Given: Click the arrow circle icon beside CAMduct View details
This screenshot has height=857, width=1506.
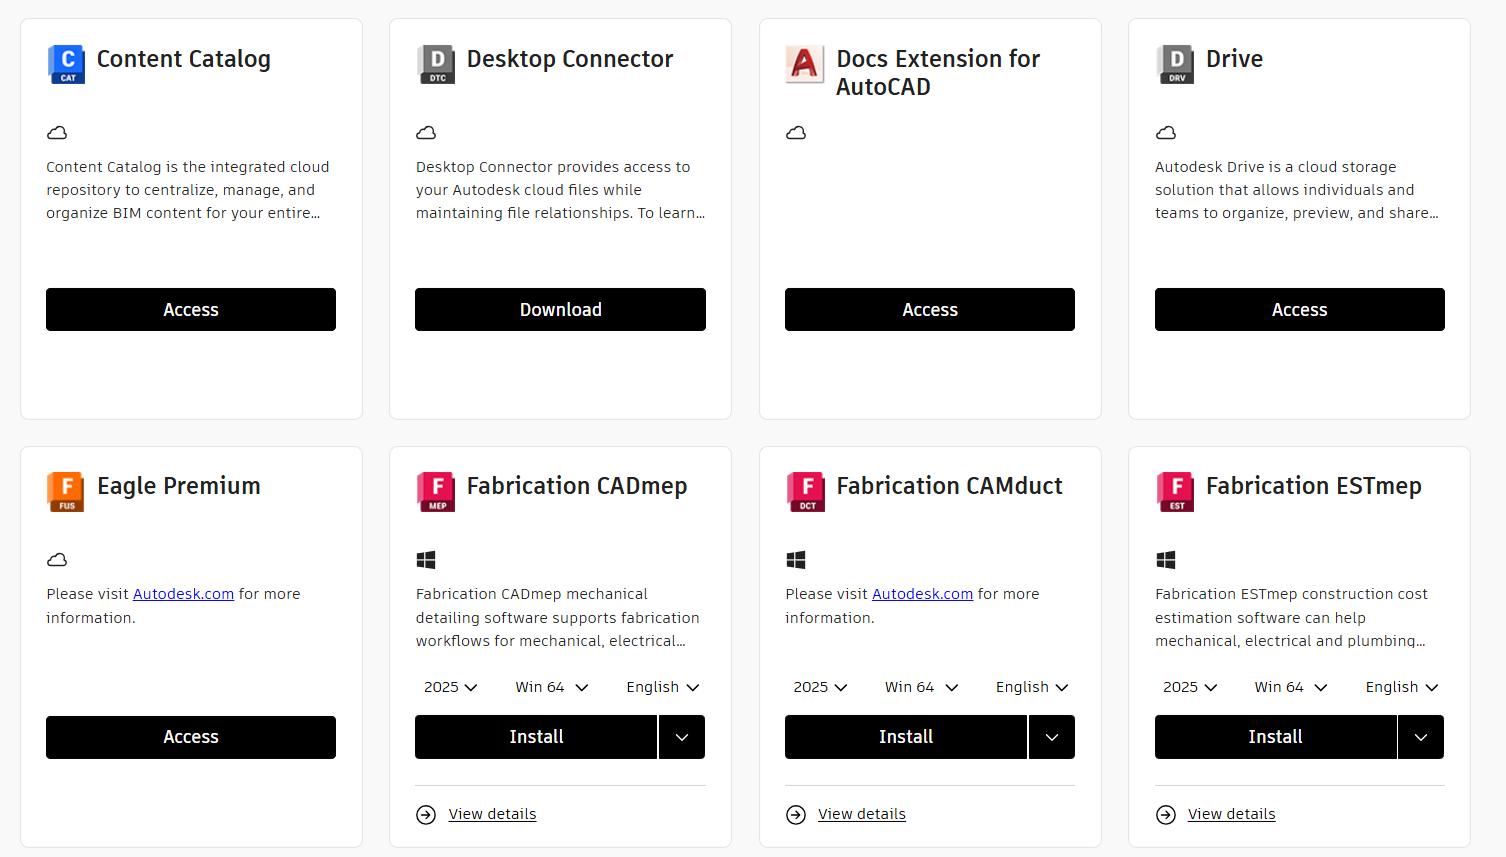Looking at the screenshot, I should tap(796, 815).
